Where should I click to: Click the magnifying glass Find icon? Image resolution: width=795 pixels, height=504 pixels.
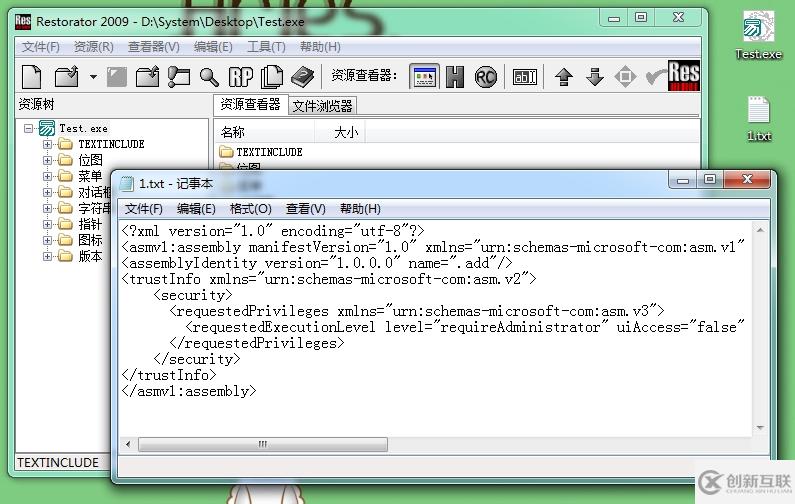coord(209,77)
